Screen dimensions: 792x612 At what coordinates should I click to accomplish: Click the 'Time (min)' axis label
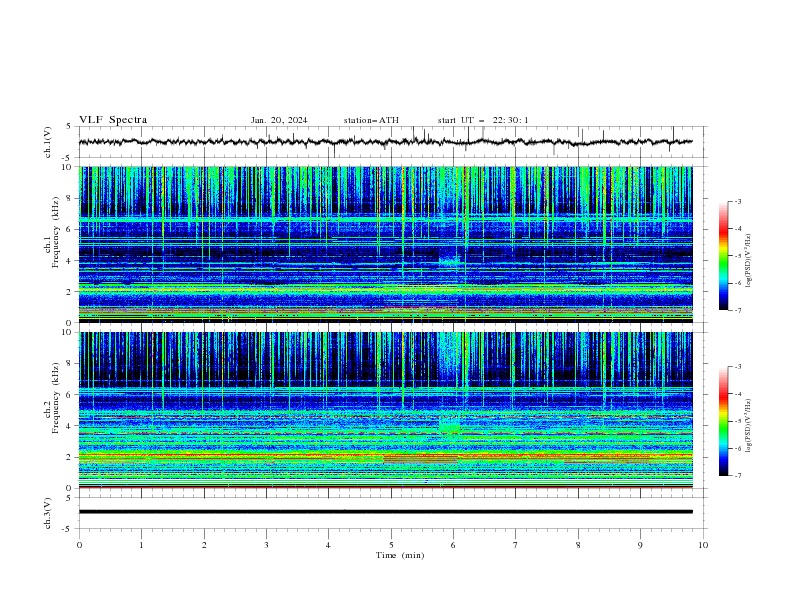pos(400,555)
